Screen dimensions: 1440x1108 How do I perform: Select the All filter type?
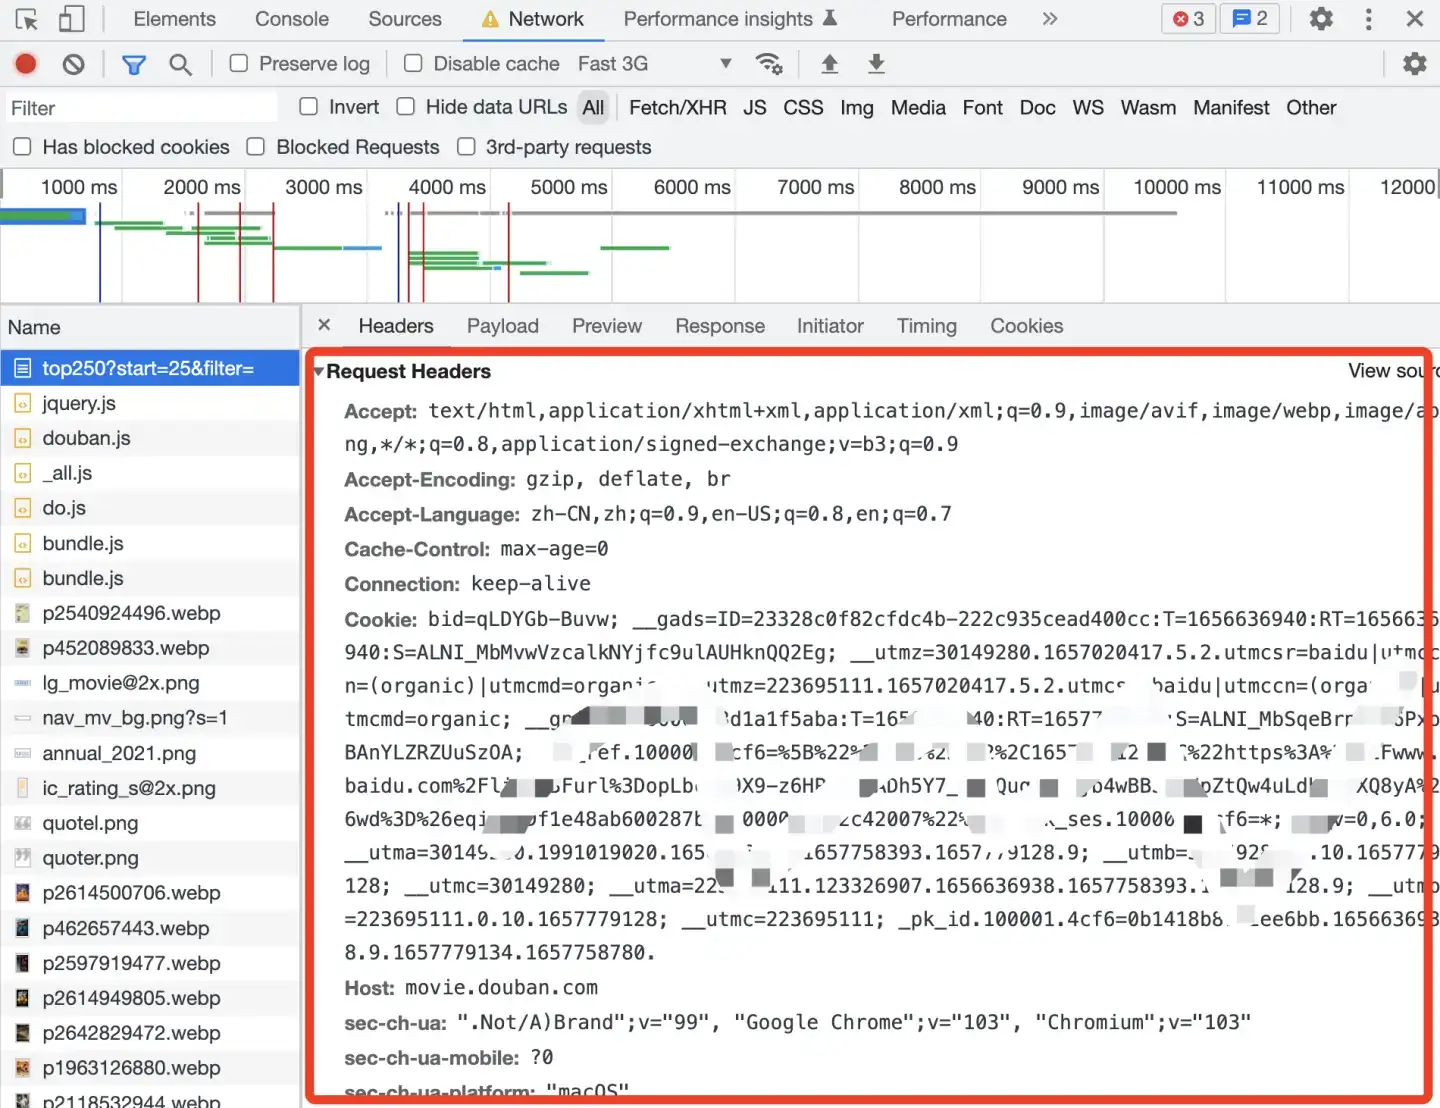coord(594,107)
